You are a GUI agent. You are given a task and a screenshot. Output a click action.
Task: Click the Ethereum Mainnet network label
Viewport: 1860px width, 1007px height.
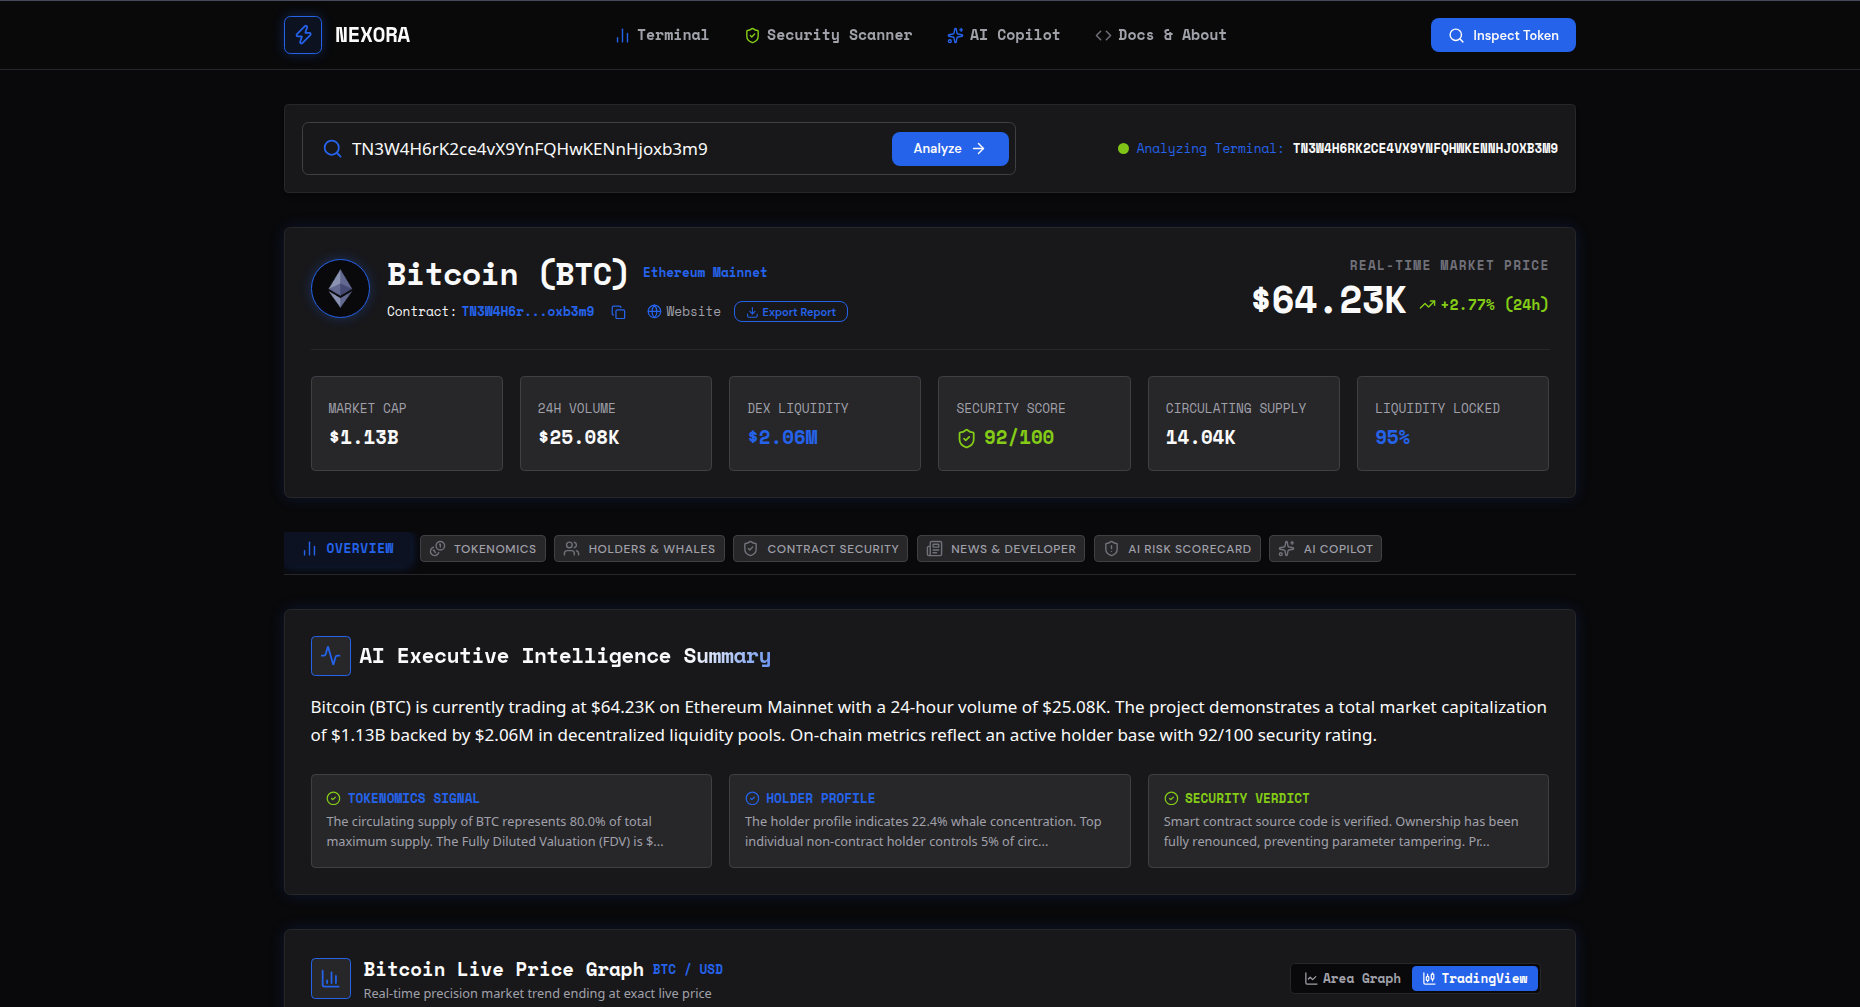click(705, 272)
